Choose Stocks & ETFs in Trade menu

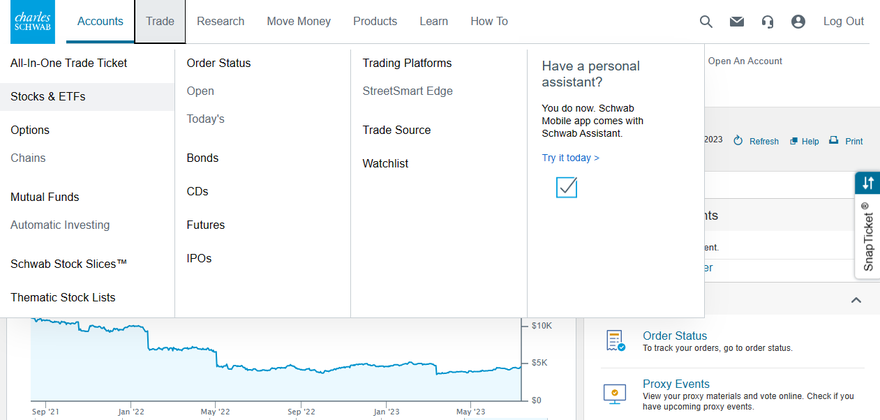(x=87, y=97)
